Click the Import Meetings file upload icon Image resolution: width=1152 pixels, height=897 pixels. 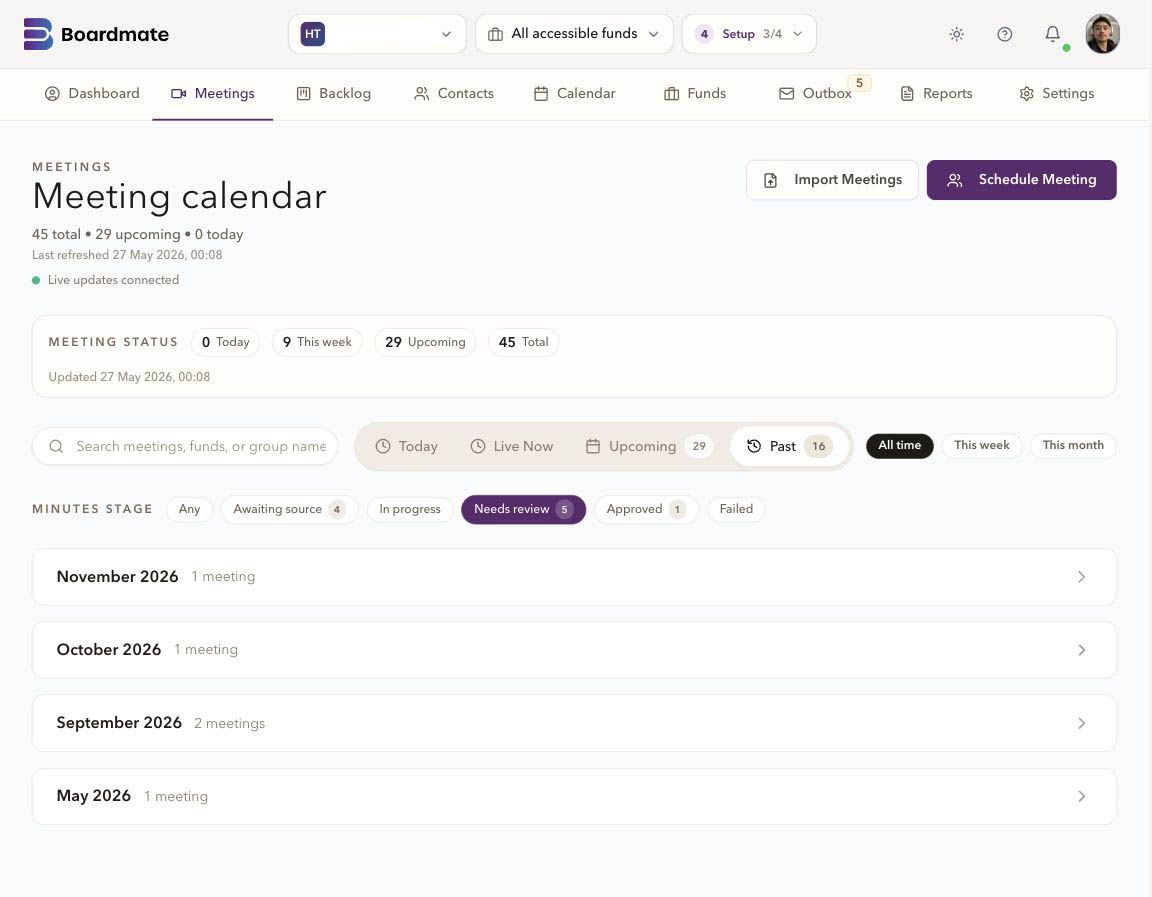(x=770, y=180)
